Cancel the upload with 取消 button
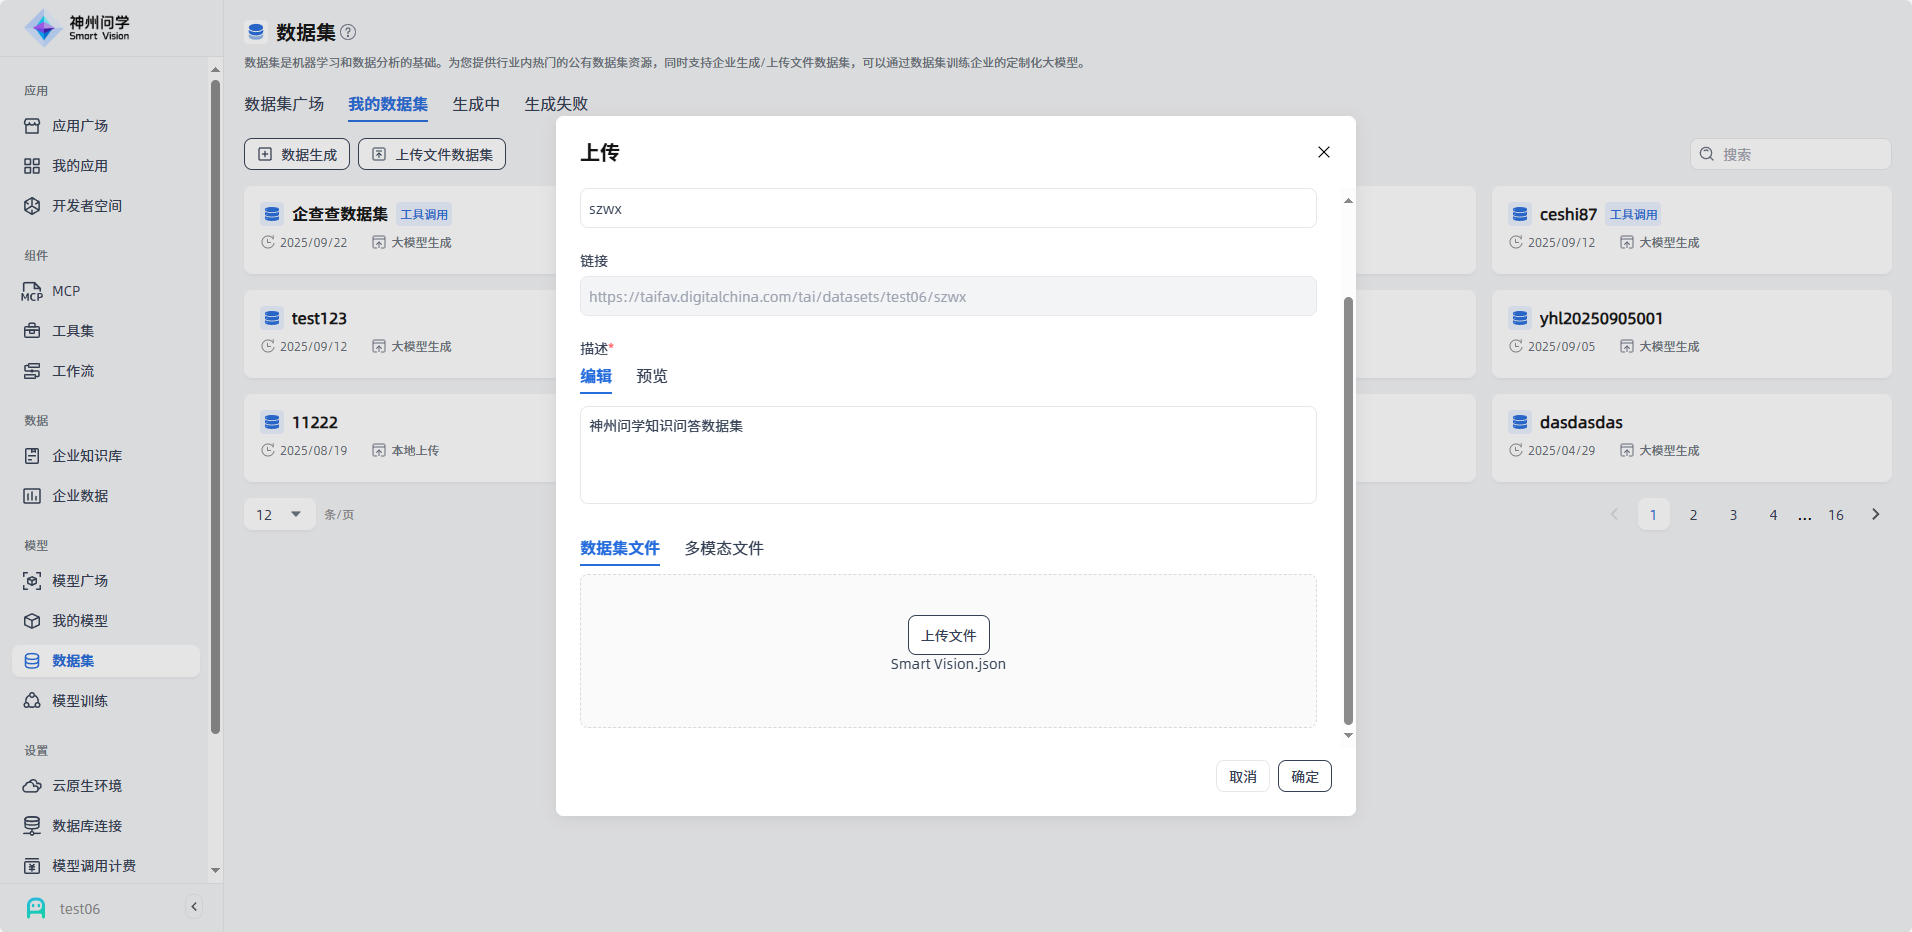This screenshot has height=932, width=1912. [x=1242, y=777]
